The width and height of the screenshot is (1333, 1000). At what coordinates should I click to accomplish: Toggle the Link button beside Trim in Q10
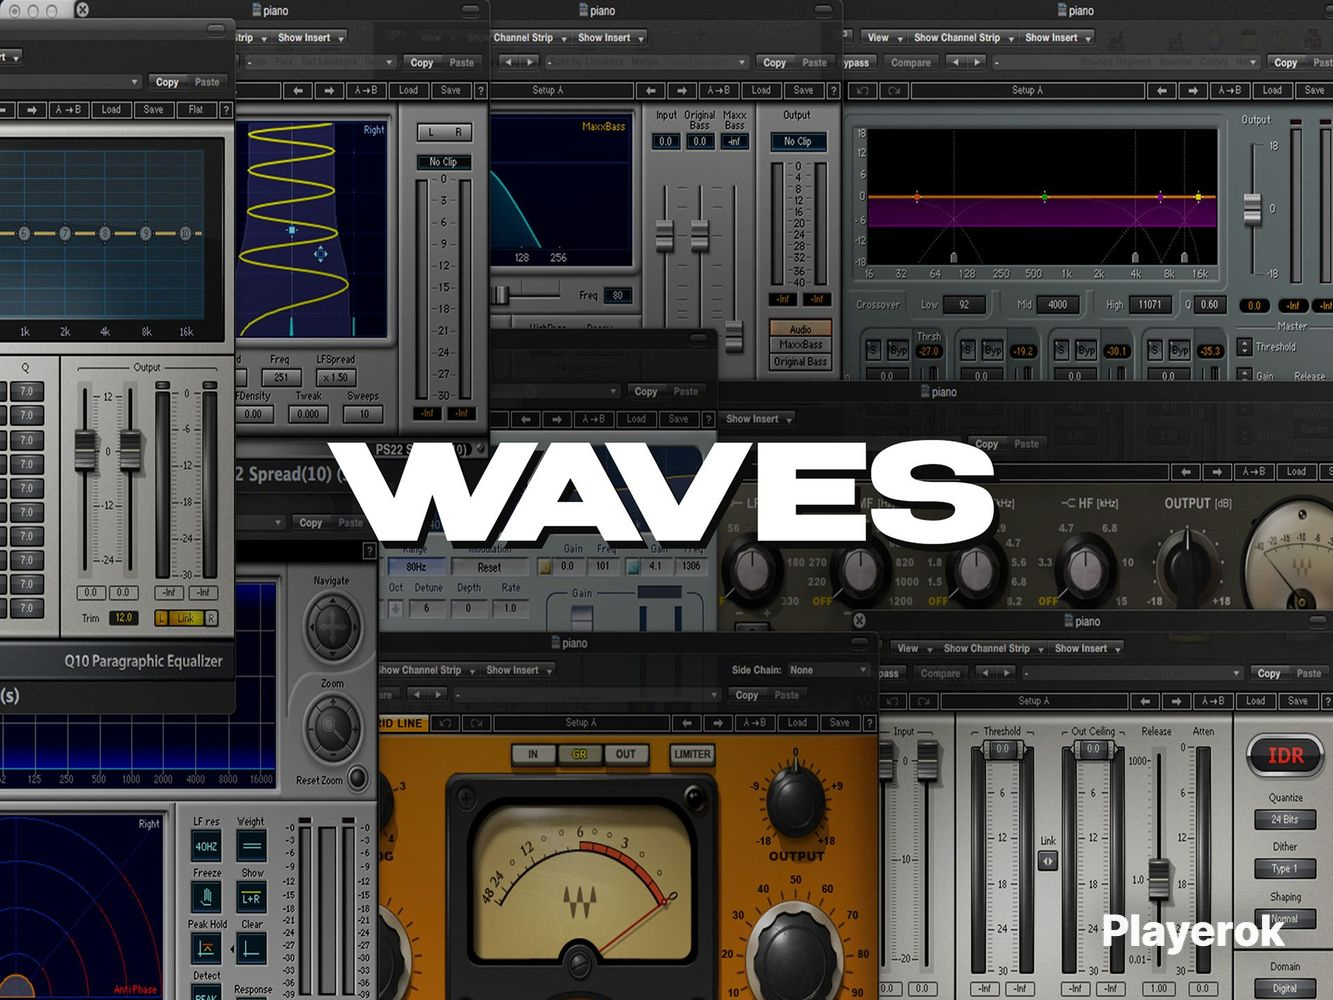pyautogui.click(x=185, y=618)
